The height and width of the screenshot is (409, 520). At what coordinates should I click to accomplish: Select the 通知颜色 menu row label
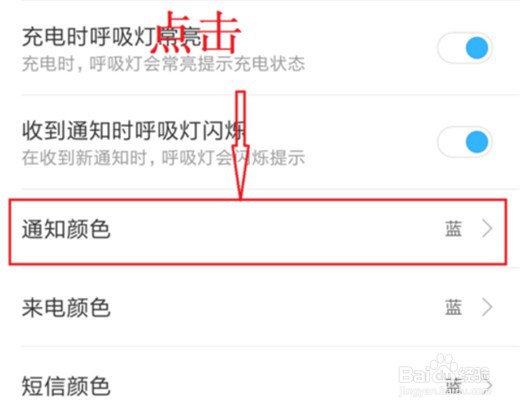[x=66, y=229]
